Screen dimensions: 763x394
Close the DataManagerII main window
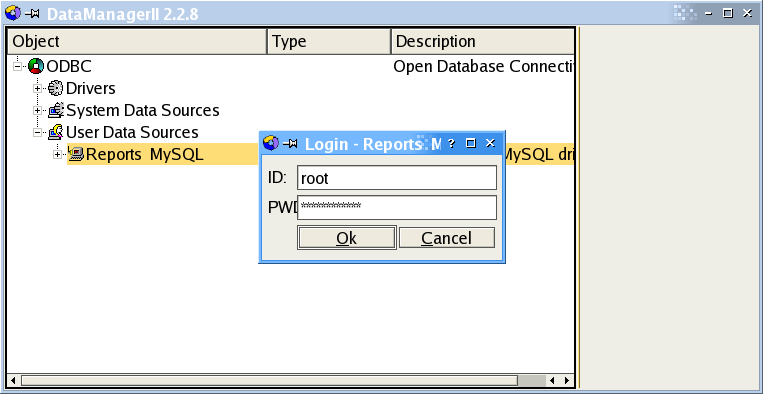748,14
